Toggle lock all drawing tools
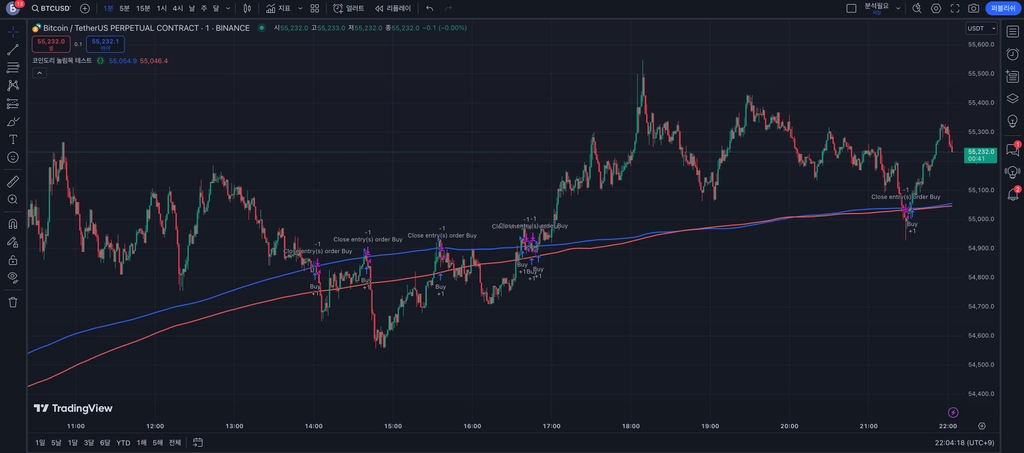Image resolution: width=1024 pixels, height=453 pixels. tap(12, 260)
